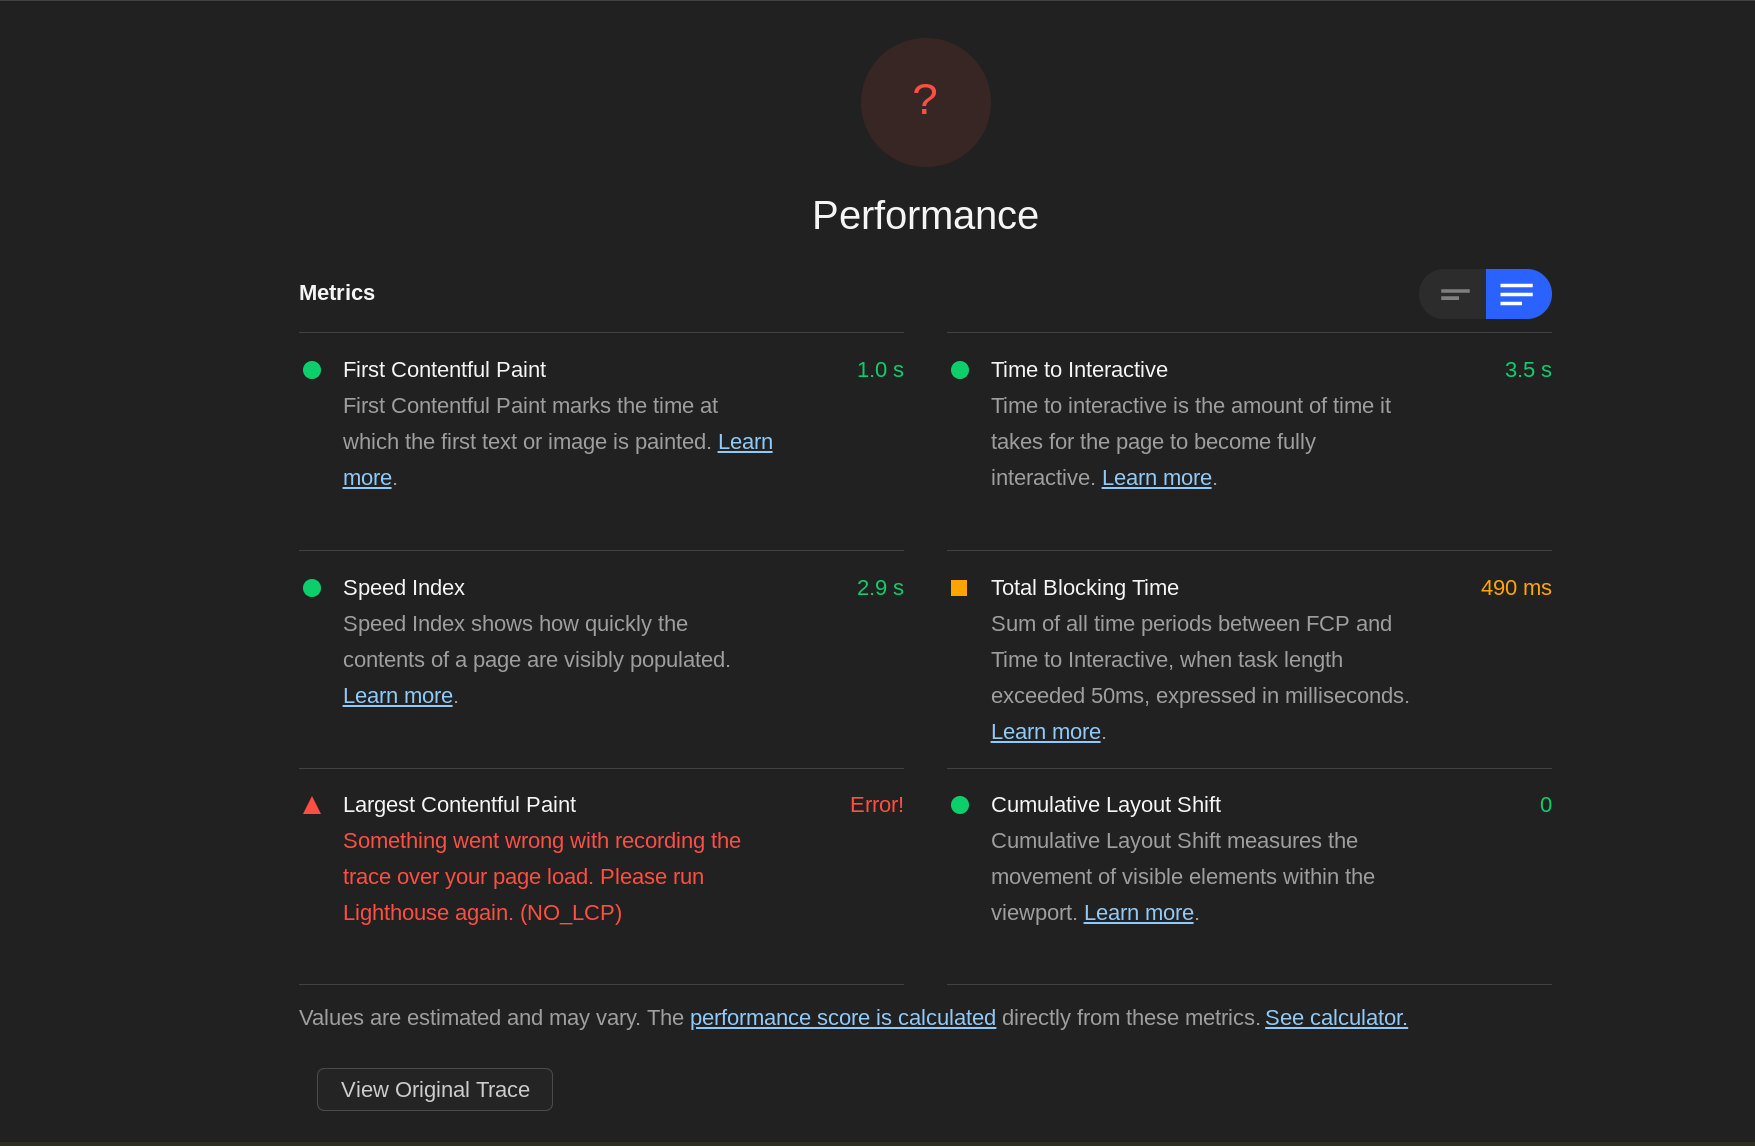Click the First Contentful Paint green status icon
Viewport: 1755px width, 1146px height.
[311, 370]
